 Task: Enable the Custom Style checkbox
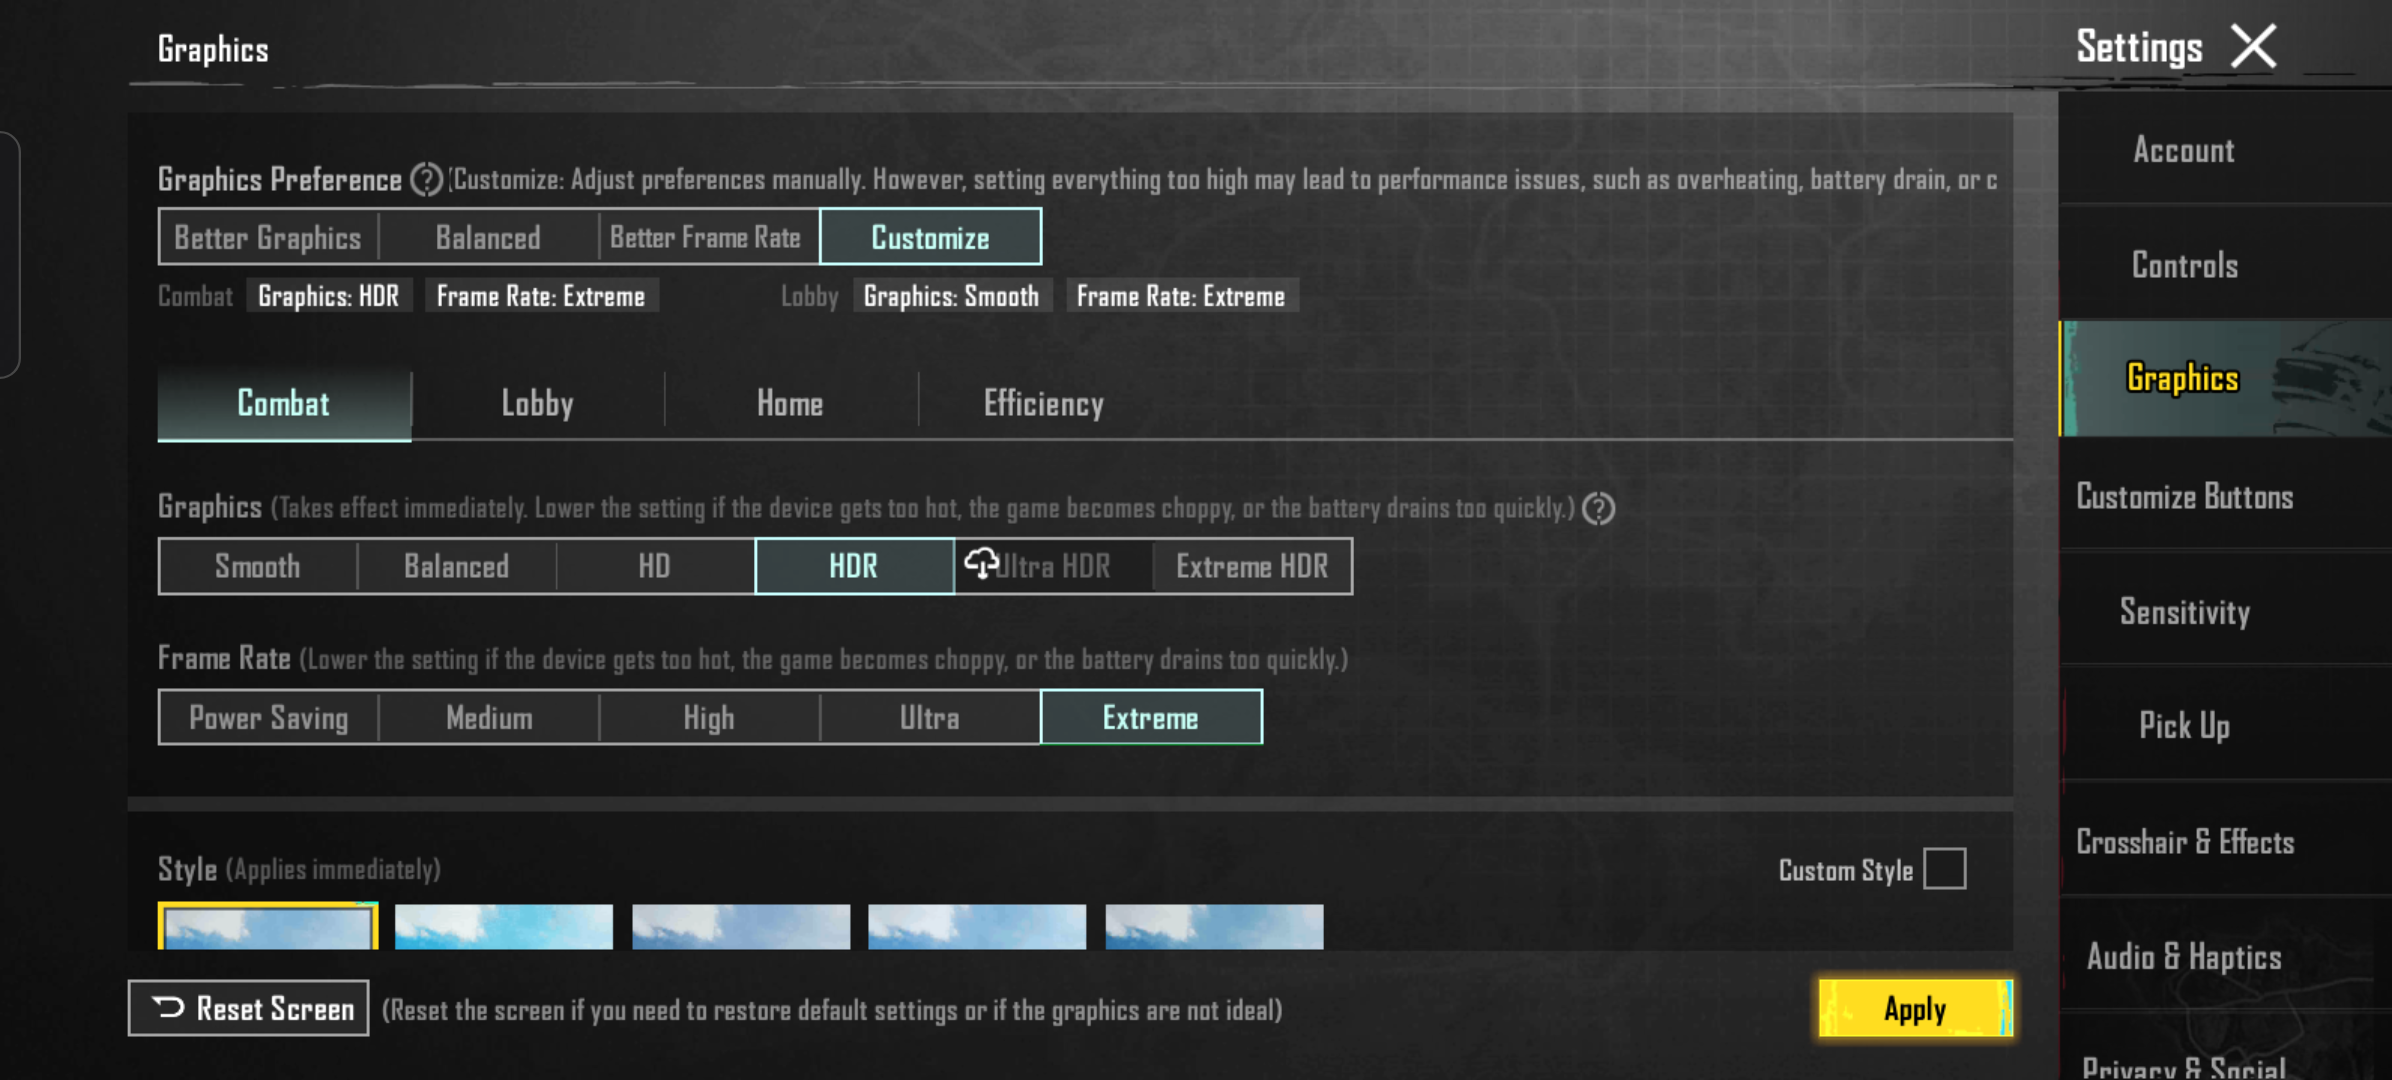click(1944, 869)
